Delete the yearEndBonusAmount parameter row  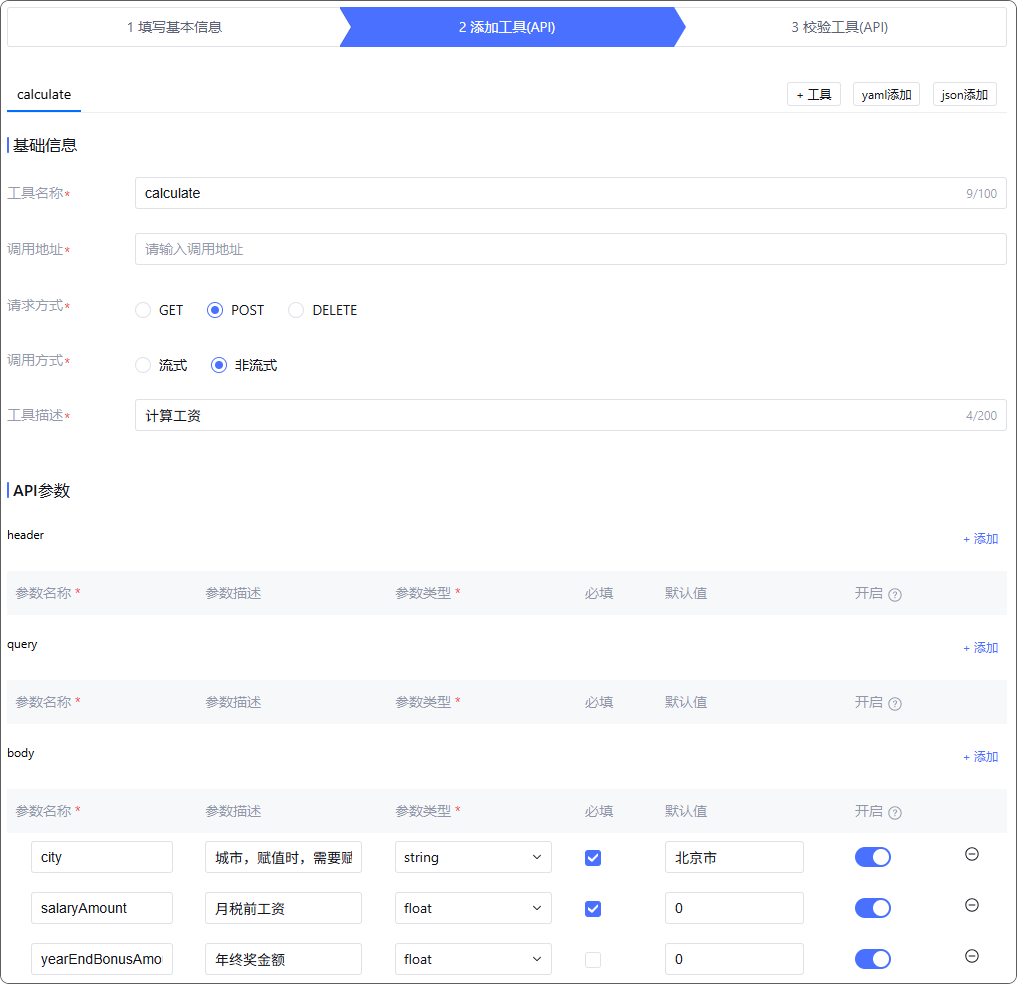coord(971,956)
